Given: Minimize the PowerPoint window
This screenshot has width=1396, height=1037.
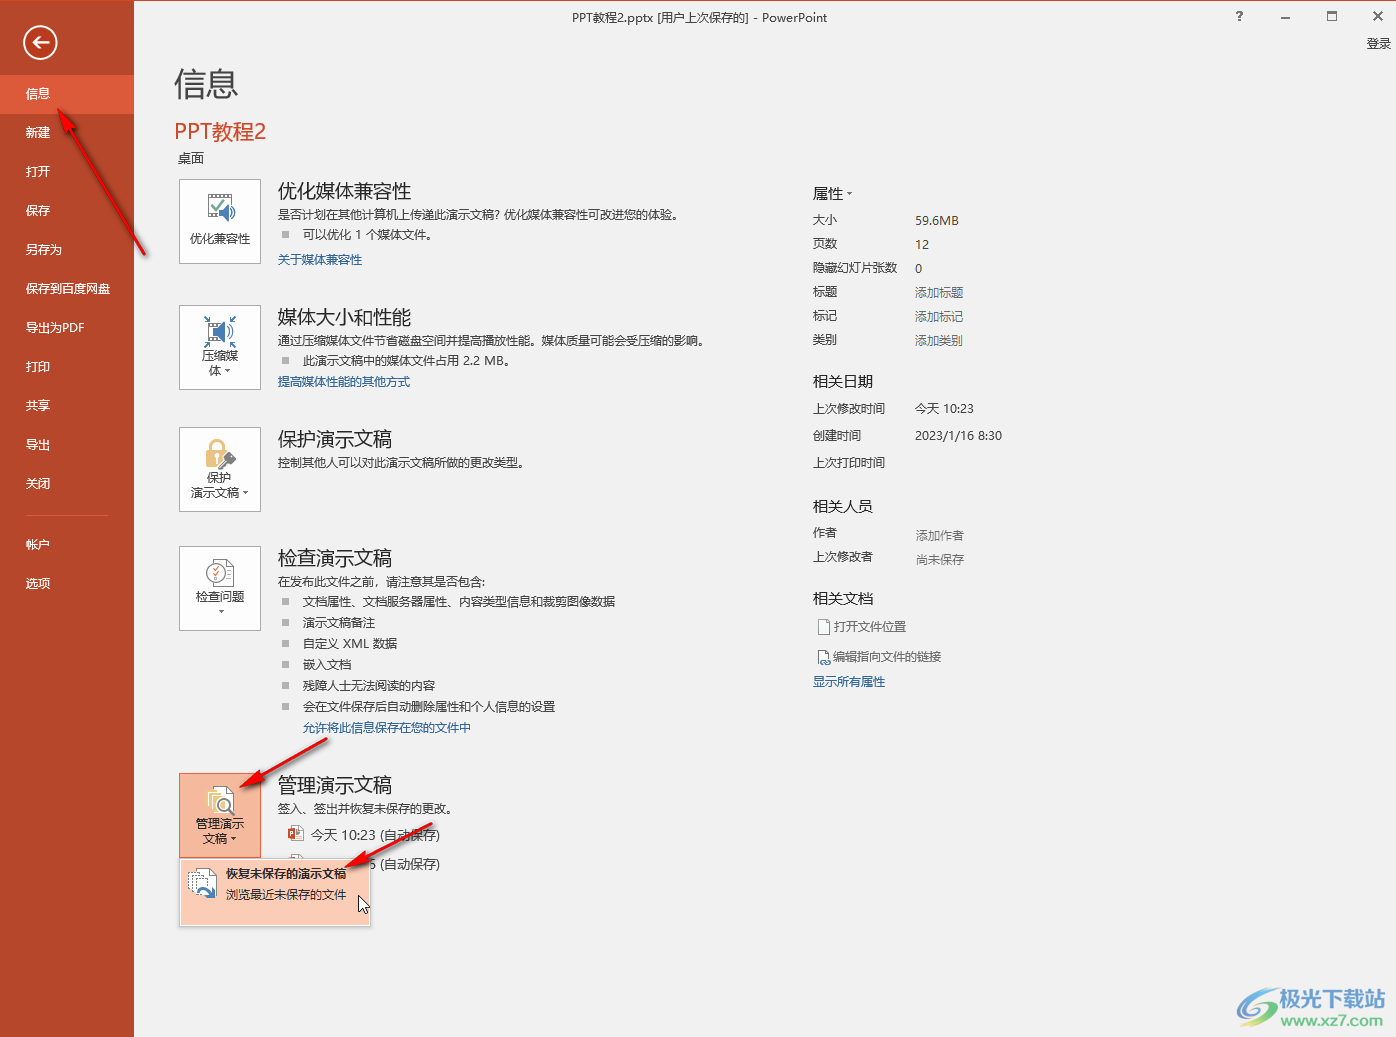Looking at the screenshot, I should pos(1285,16).
